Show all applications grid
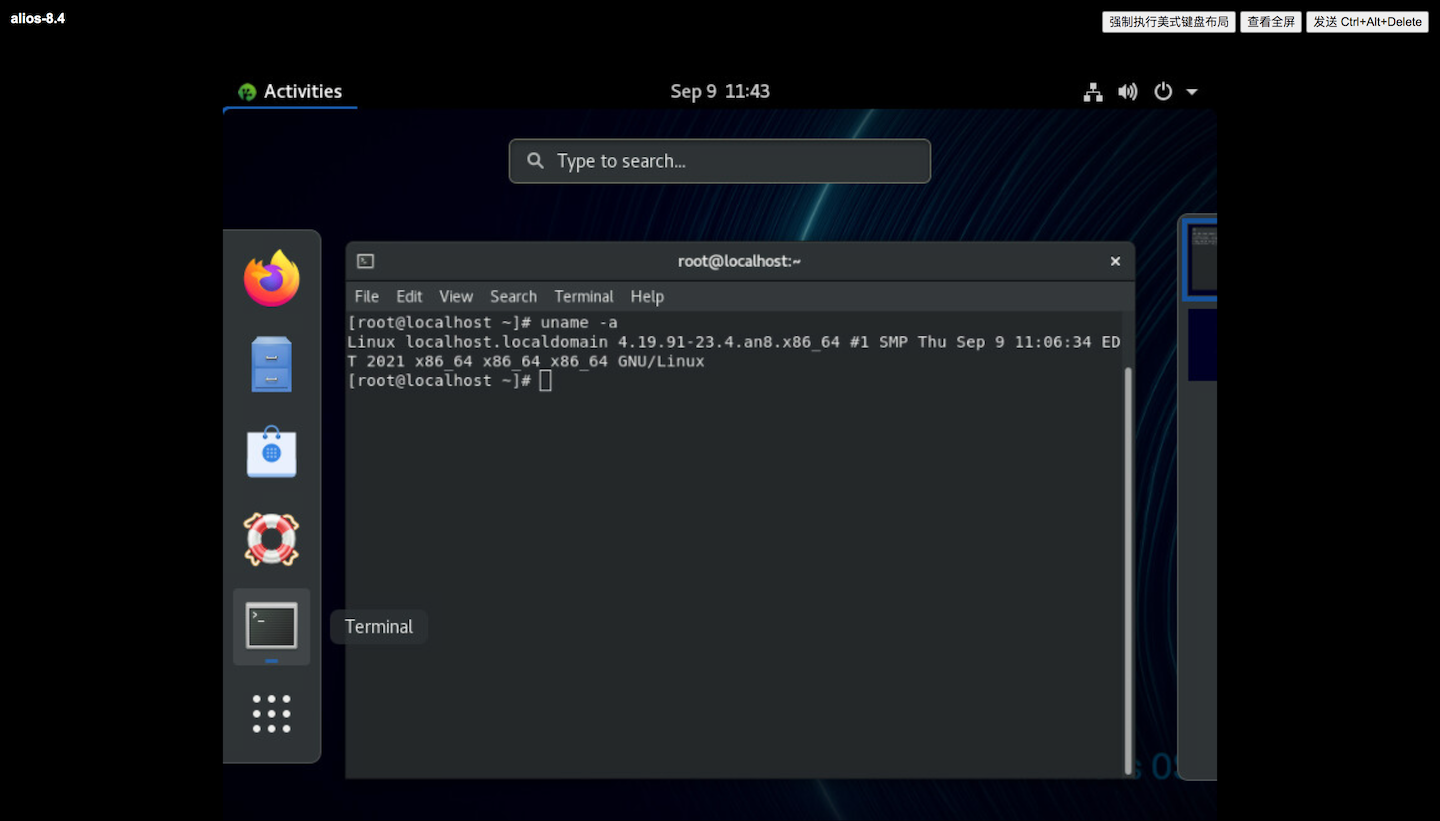This screenshot has width=1440, height=821. click(x=271, y=714)
